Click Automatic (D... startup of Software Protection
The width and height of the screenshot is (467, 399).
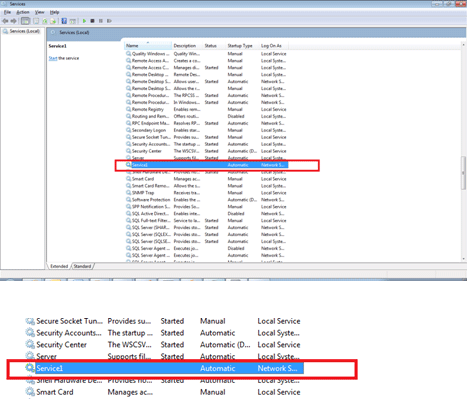click(x=242, y=200)
